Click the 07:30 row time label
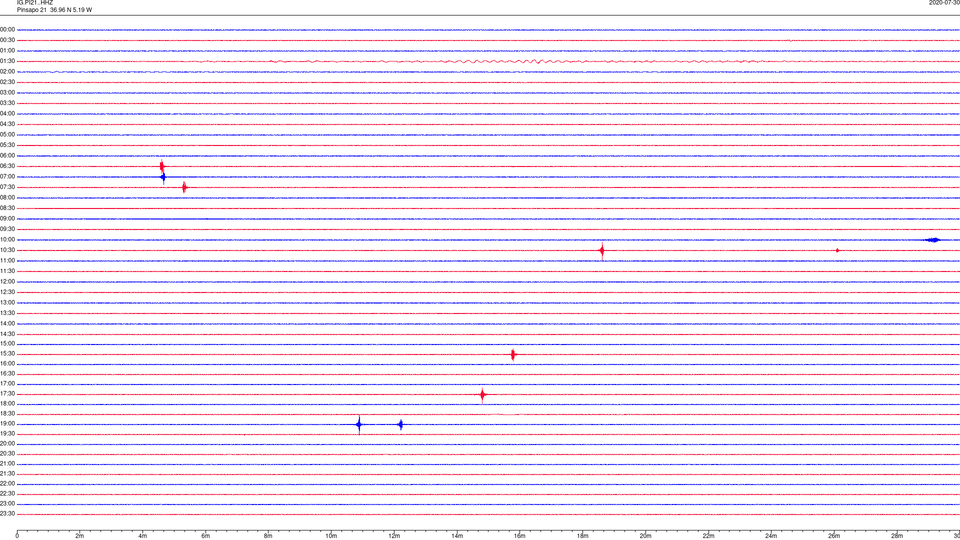960x540 pixels. pos(7,187)
